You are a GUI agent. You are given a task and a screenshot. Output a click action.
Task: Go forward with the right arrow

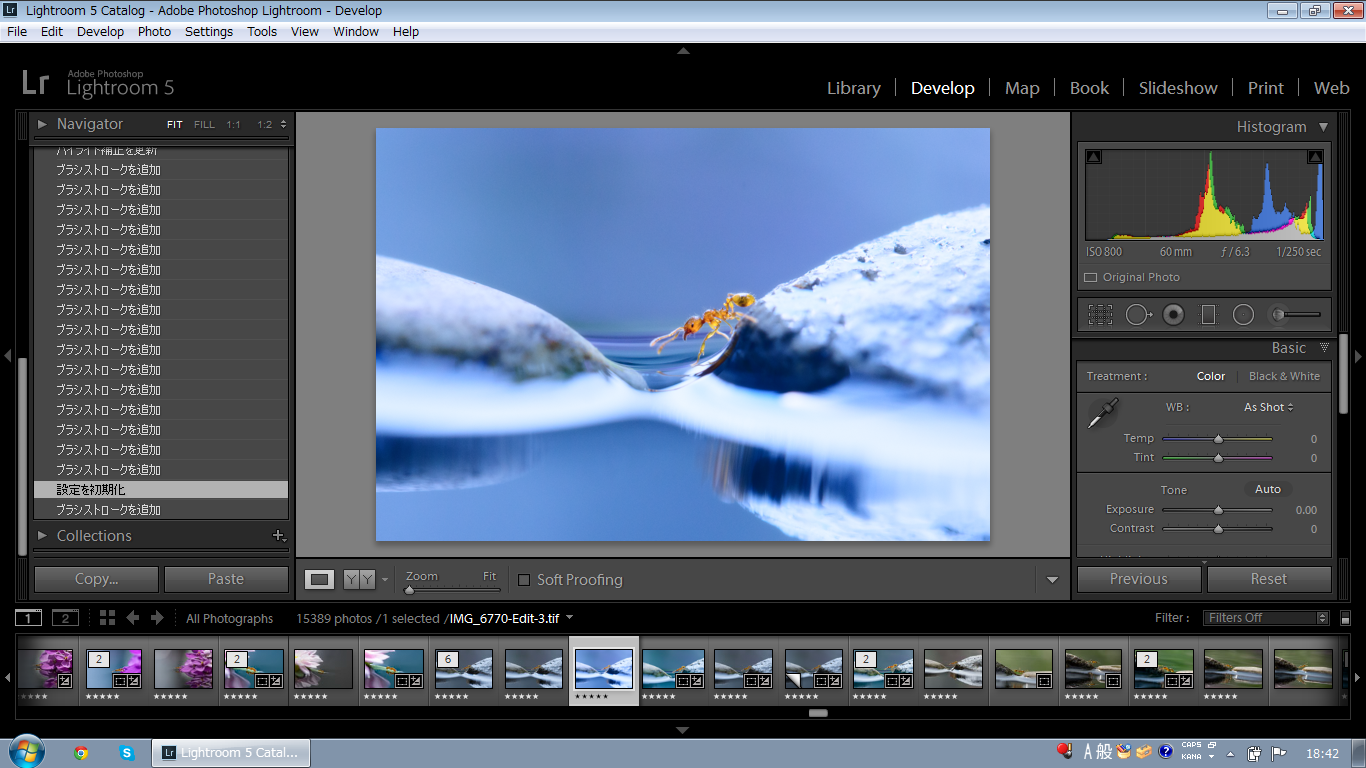tap(156, 617)
